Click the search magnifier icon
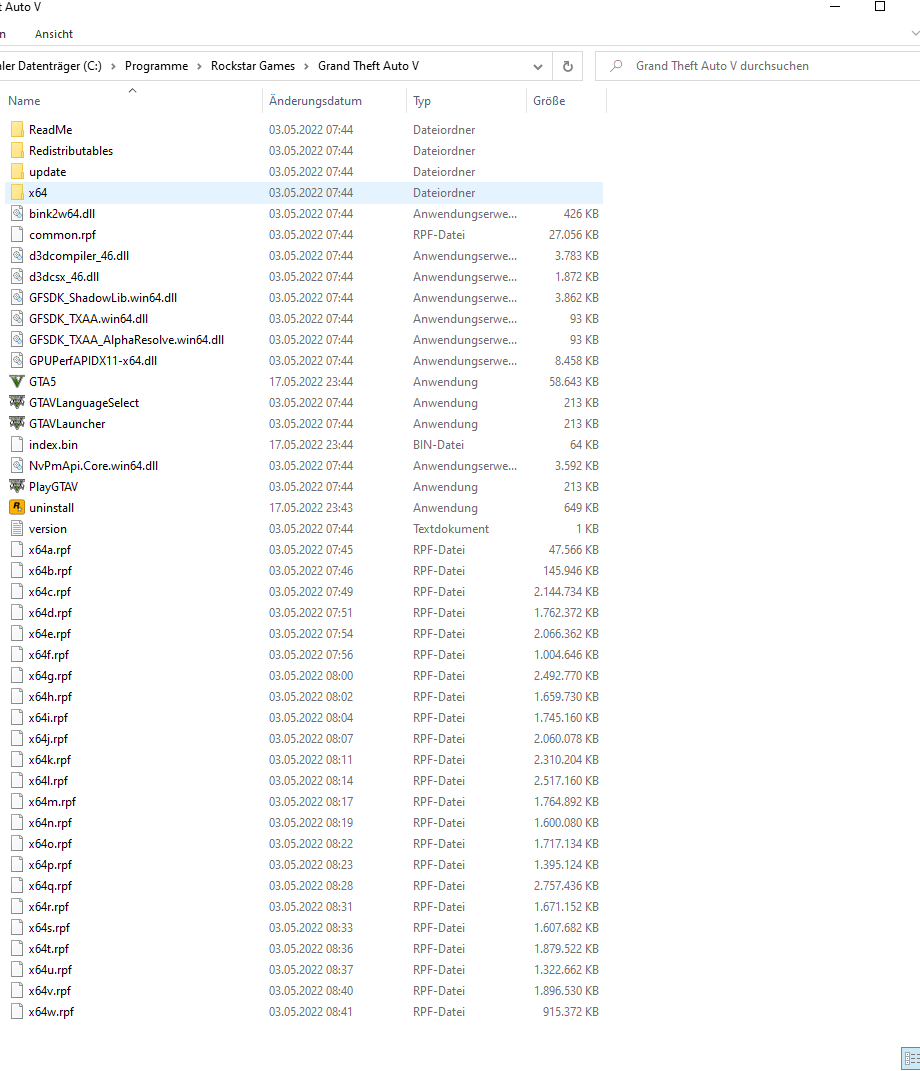Screen dimensions: 920x1071 pyautogui.click(x=616, y=66)
